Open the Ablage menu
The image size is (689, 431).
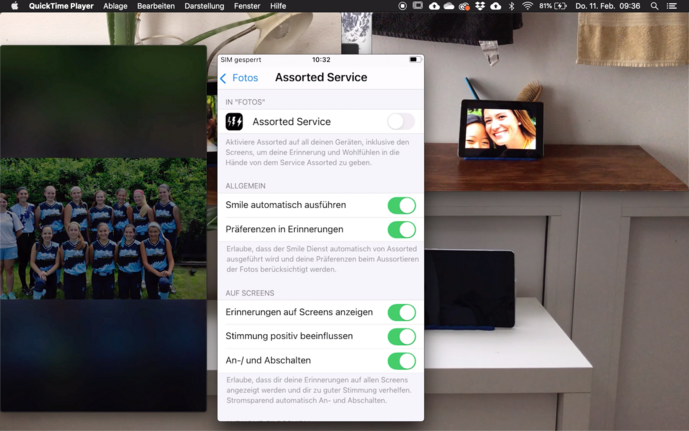pyautogui.click(x=115, y=6)
